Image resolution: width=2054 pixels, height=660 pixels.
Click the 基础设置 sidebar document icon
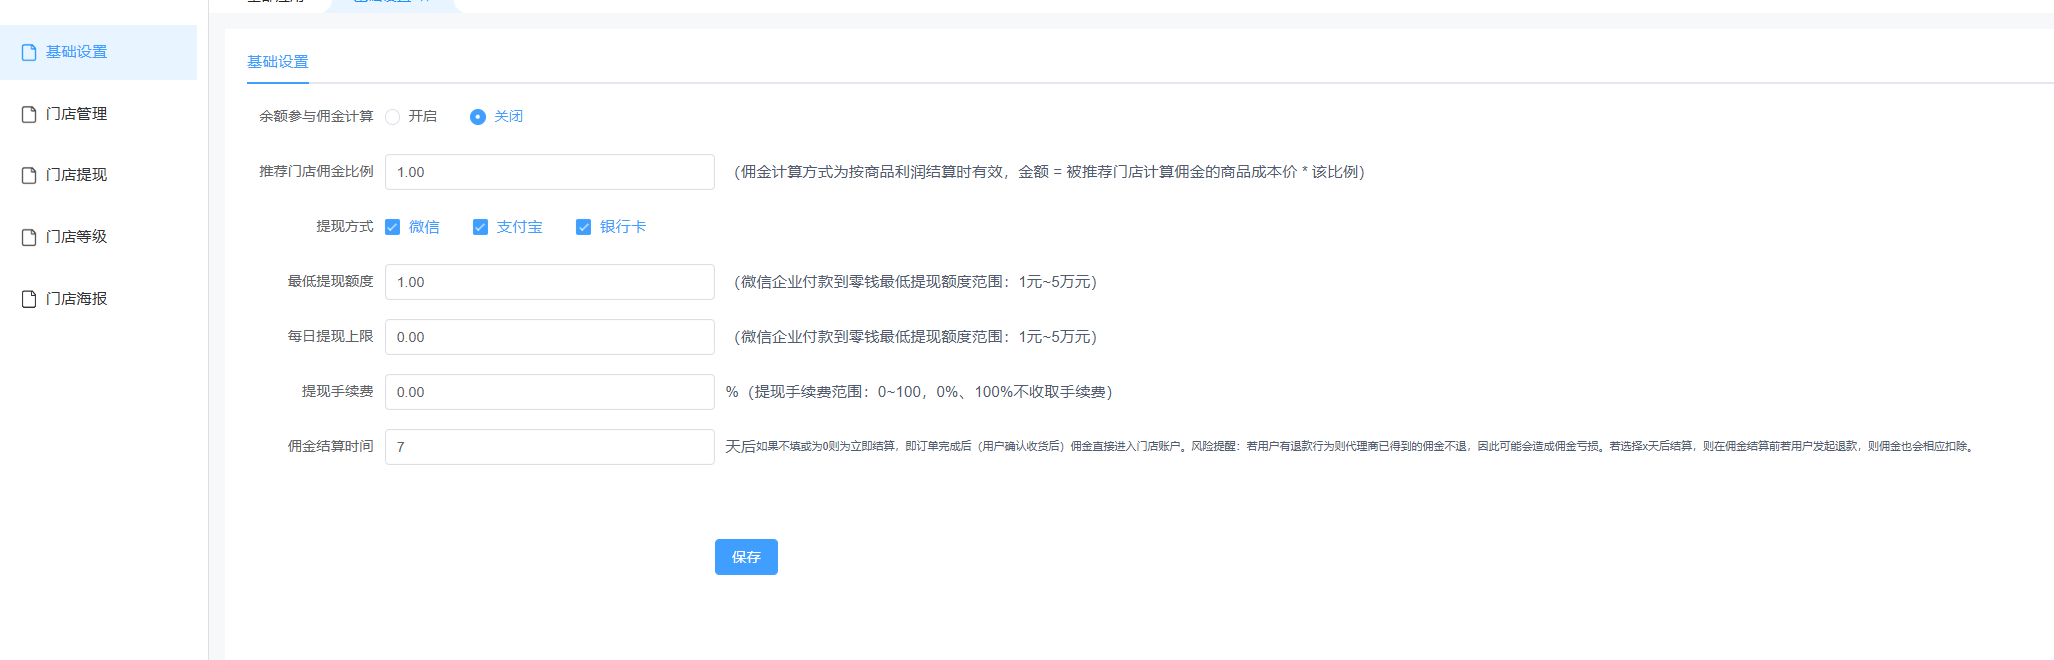29,52
